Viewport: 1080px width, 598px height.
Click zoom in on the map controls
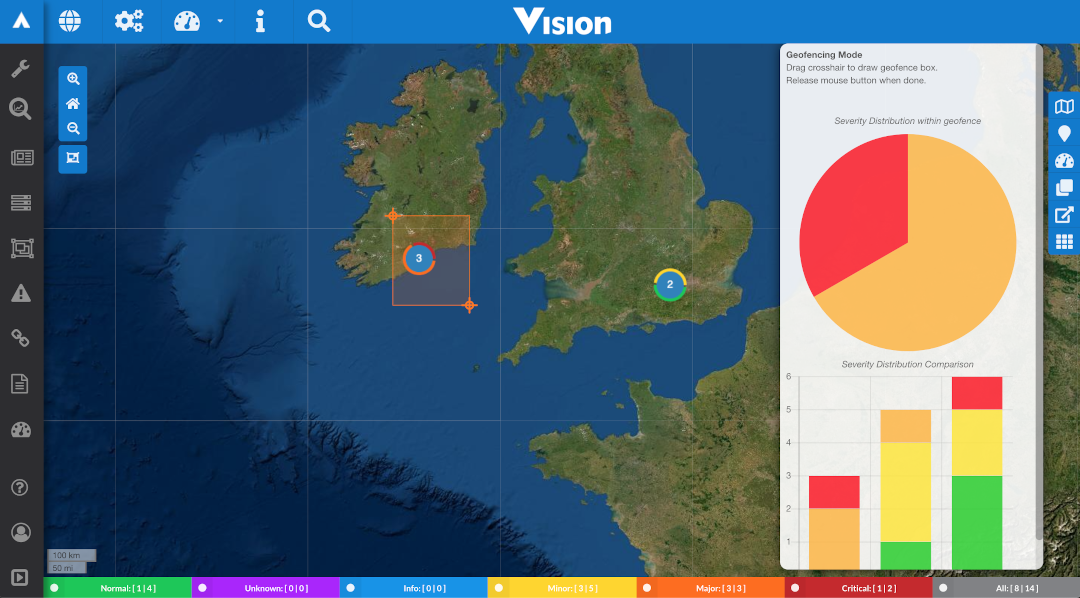pyautogui.click(x=72, y=78)
